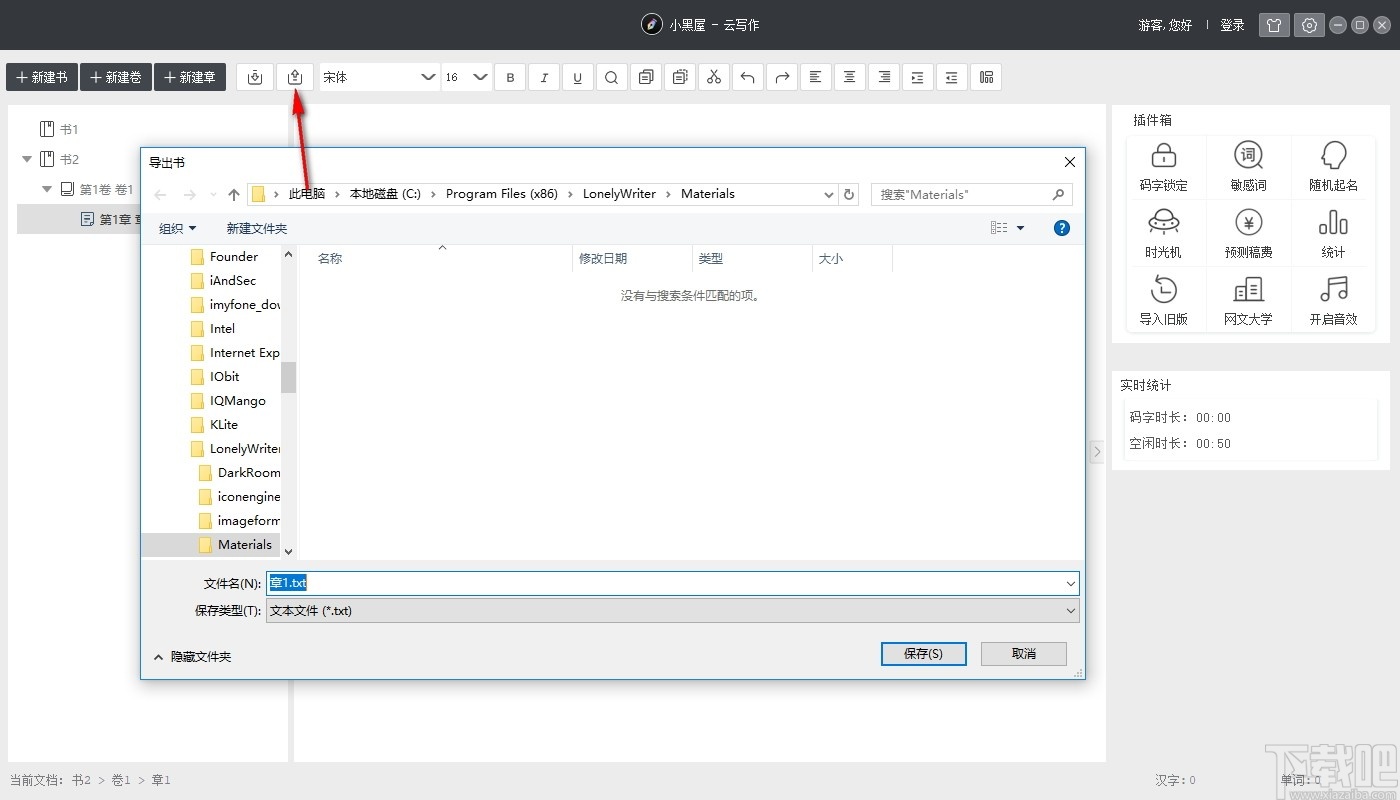Open the 预测稿费 plugin
Image resolution: width=1400 pixels, height=800 pixels.
point(1248,234)
